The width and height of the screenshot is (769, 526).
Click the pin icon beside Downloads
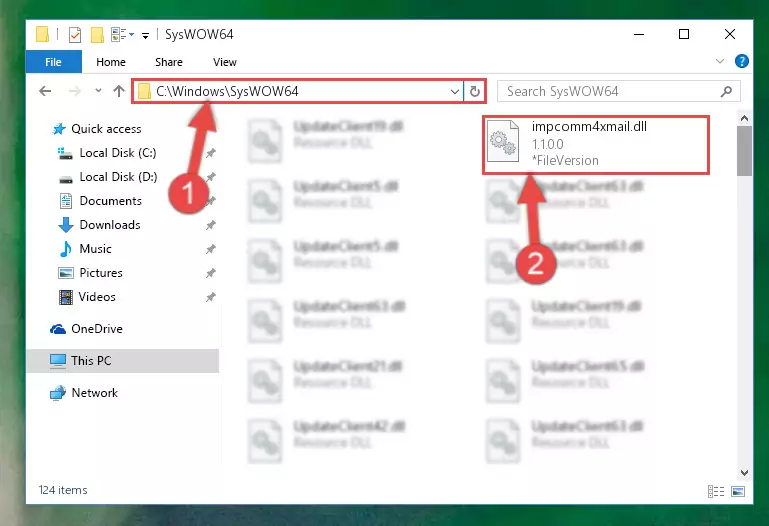coord(210,225)
